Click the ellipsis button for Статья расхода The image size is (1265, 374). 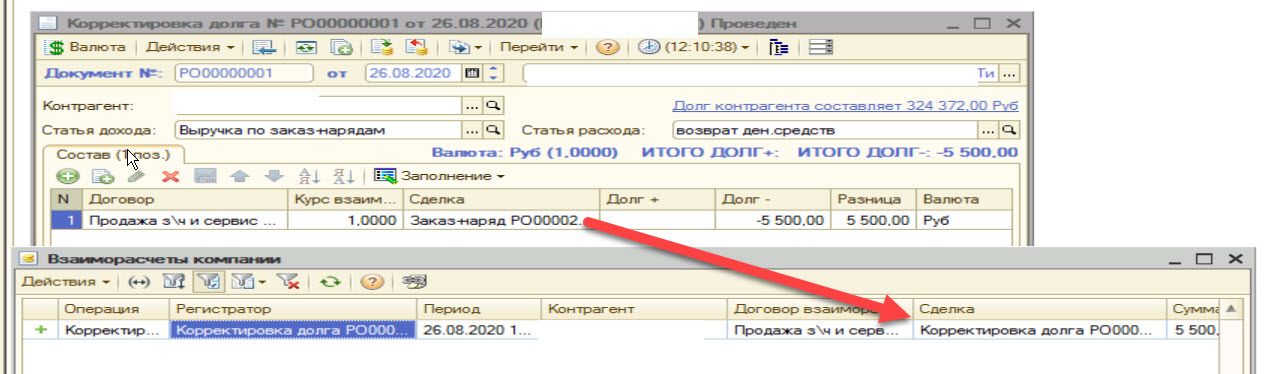pyautogui.click(x=989, y=130)
